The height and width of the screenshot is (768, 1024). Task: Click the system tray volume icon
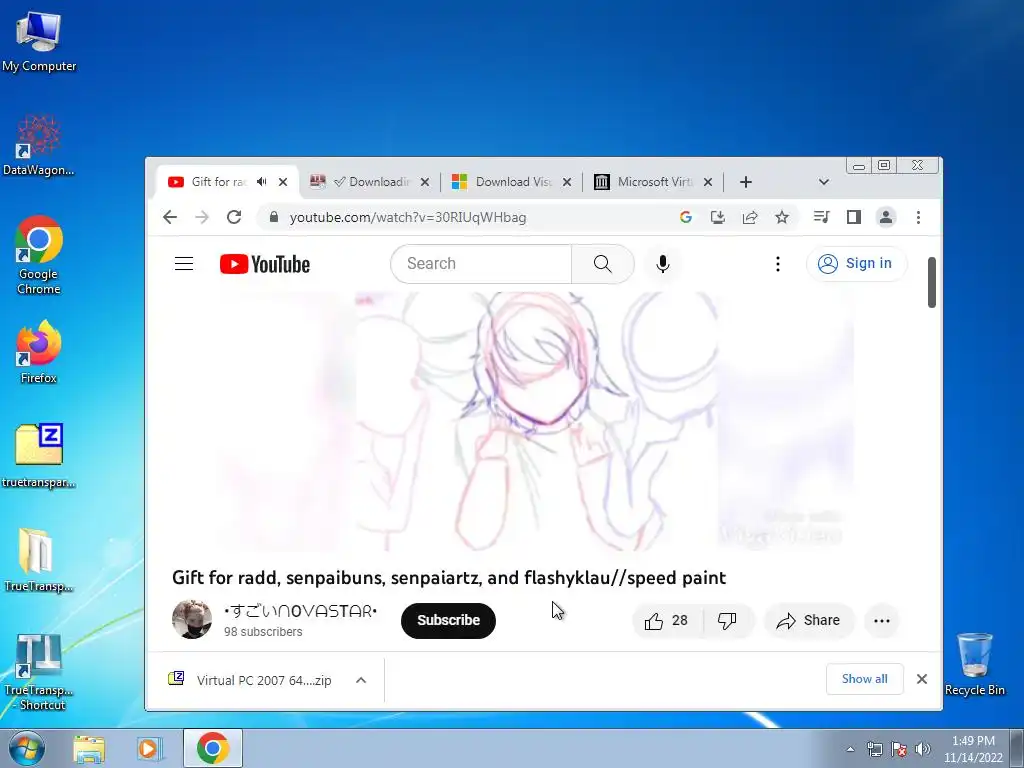point(922,749)
